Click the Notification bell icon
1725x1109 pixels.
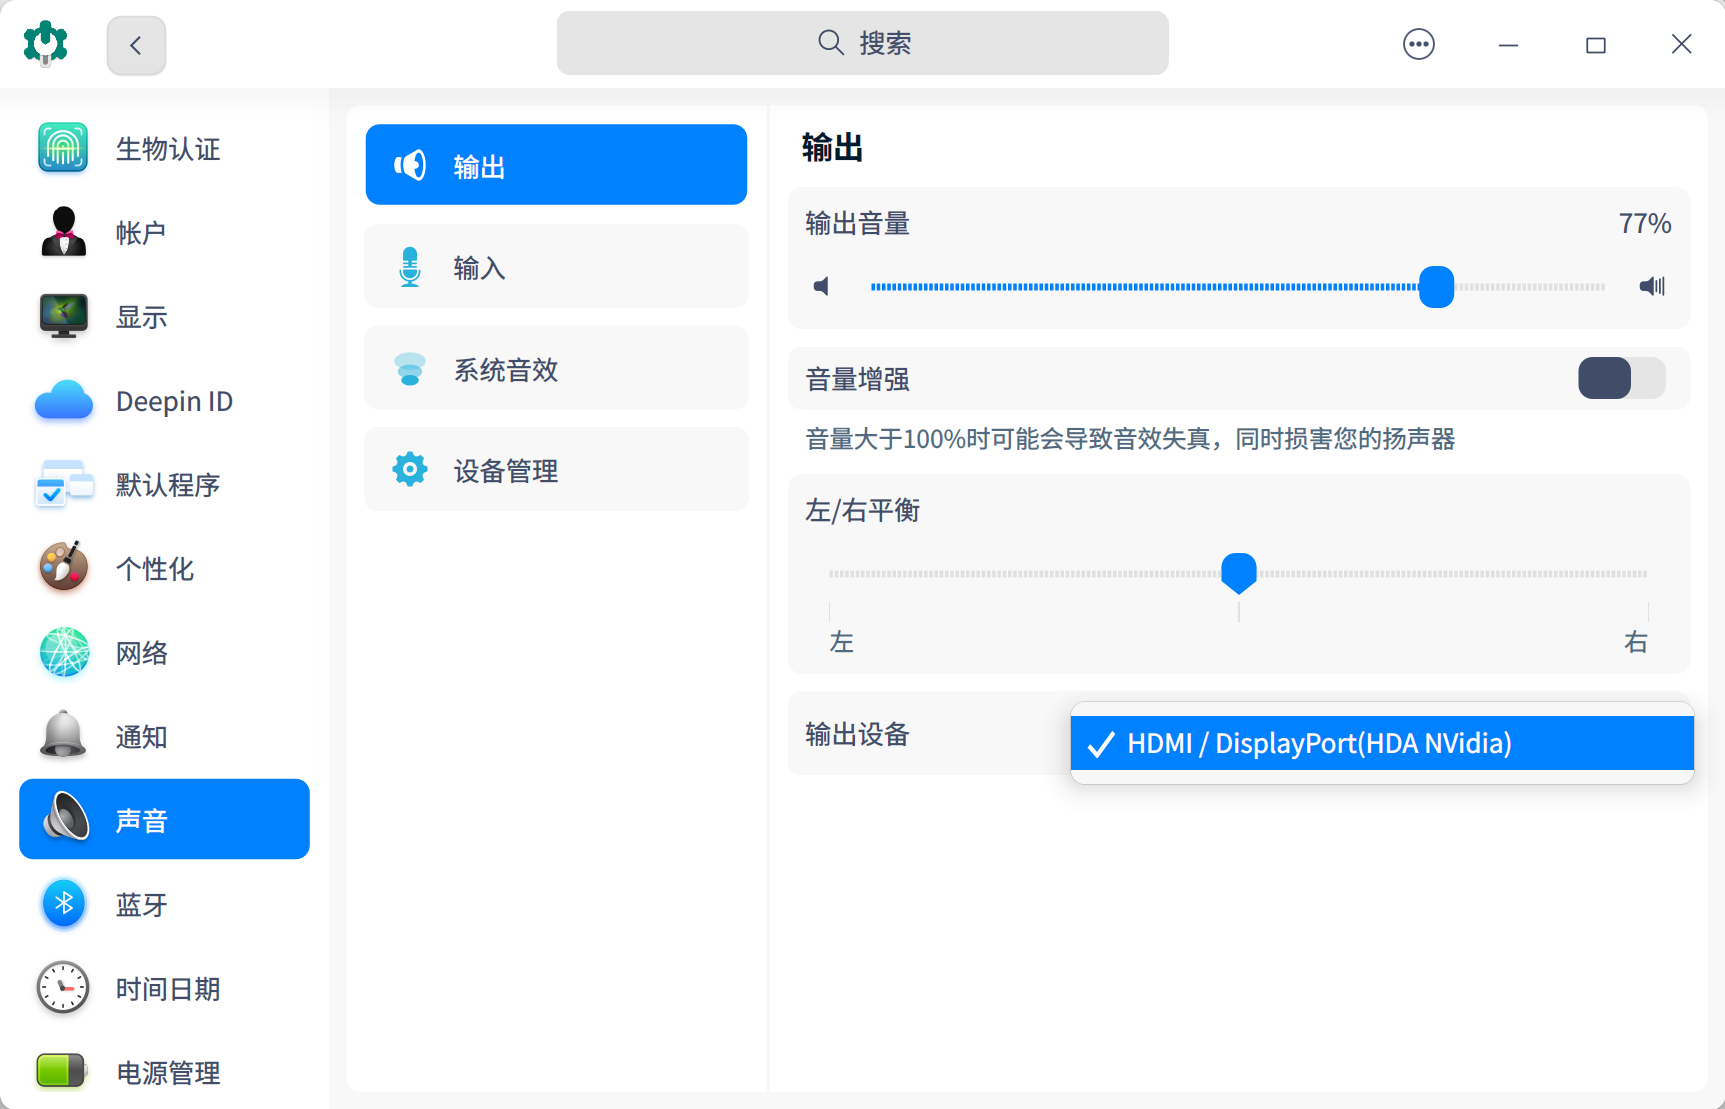pyautogui.click(x=63, y=736)
